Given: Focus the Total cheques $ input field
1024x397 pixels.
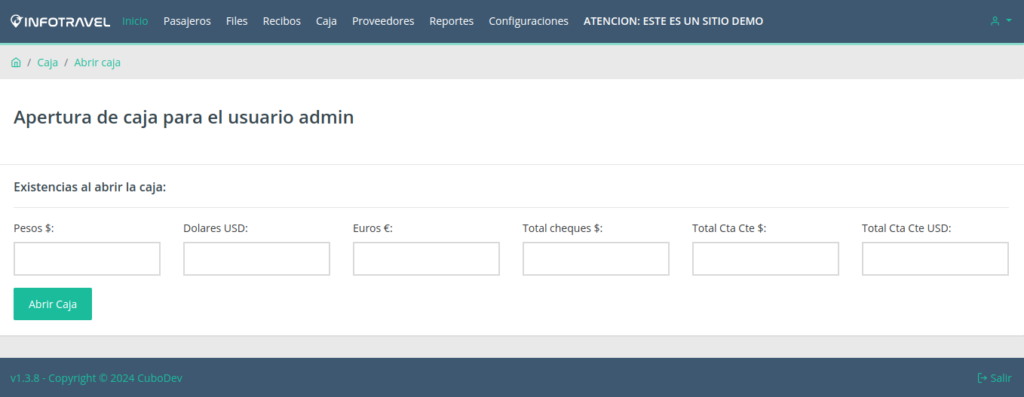Looking at the screenshot, I should (596, 259).
